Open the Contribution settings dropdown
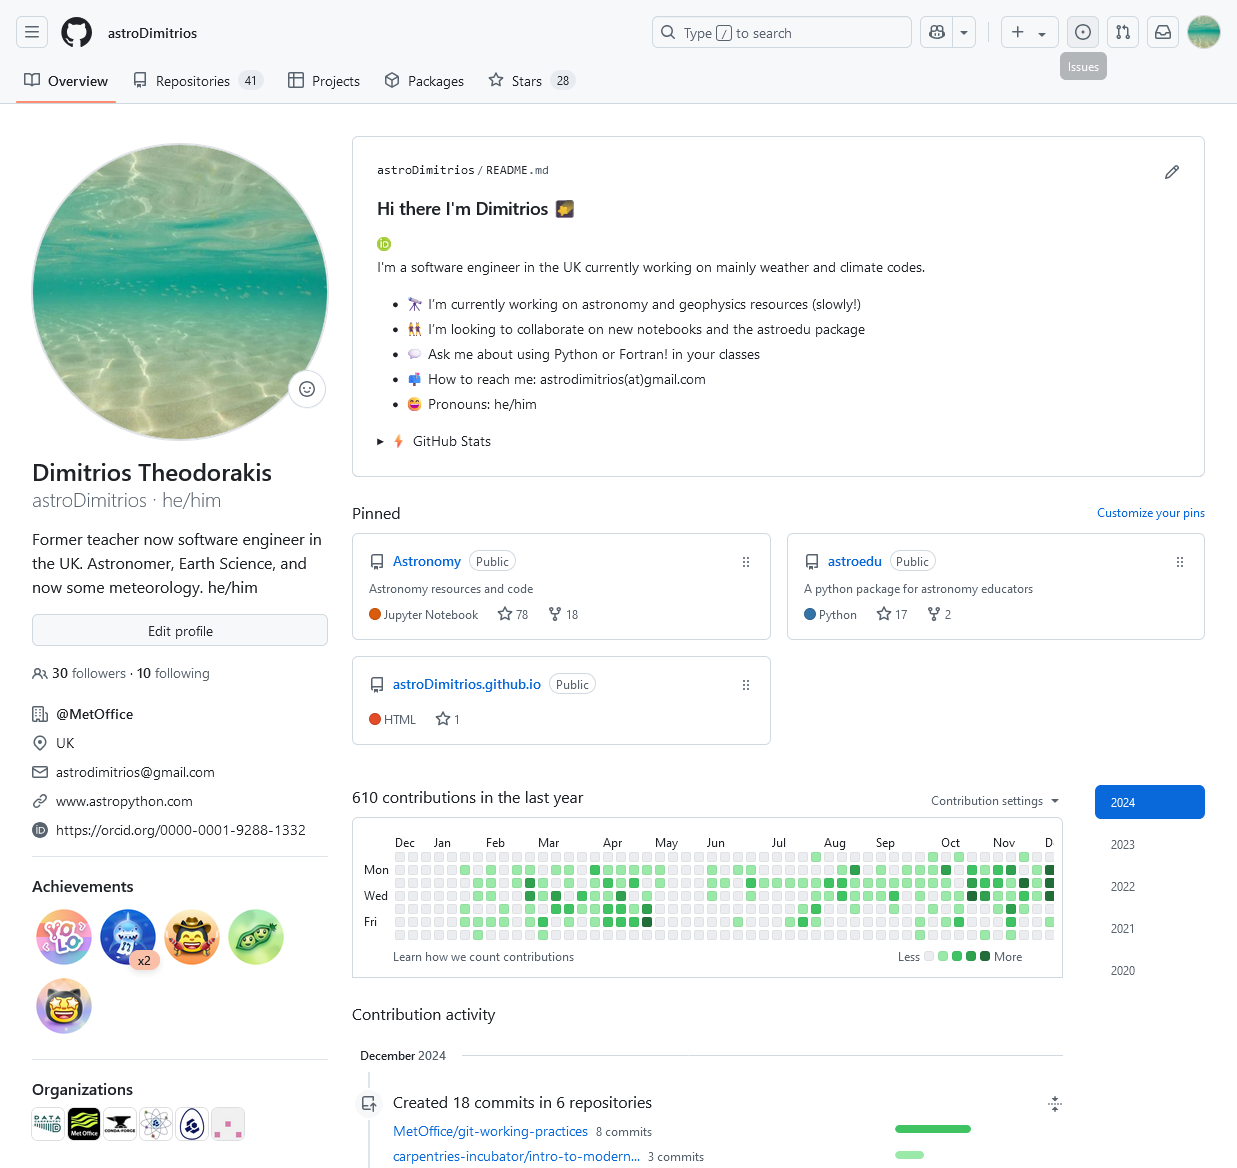 pyautogui.click(x=995, y=801)
